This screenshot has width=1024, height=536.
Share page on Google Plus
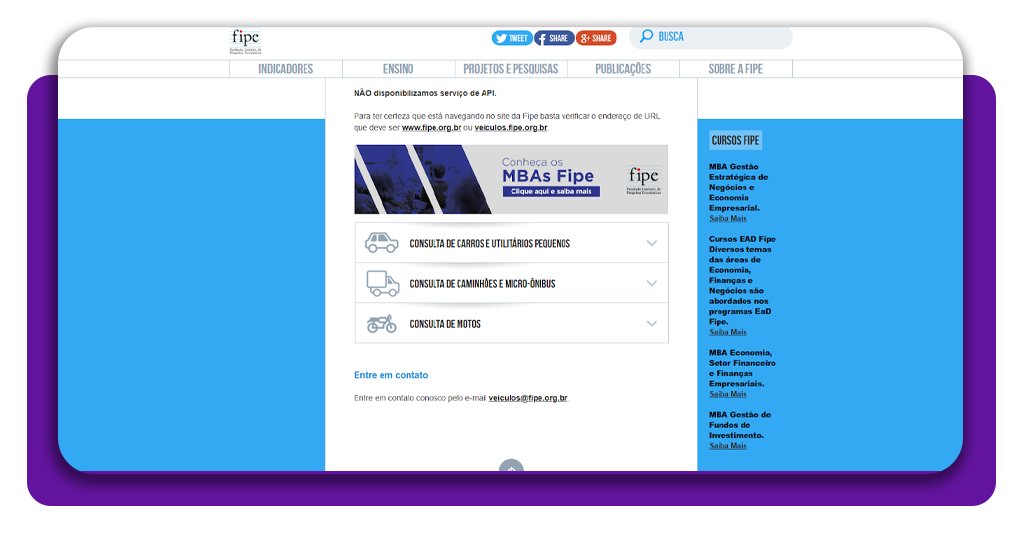point(596,38)
